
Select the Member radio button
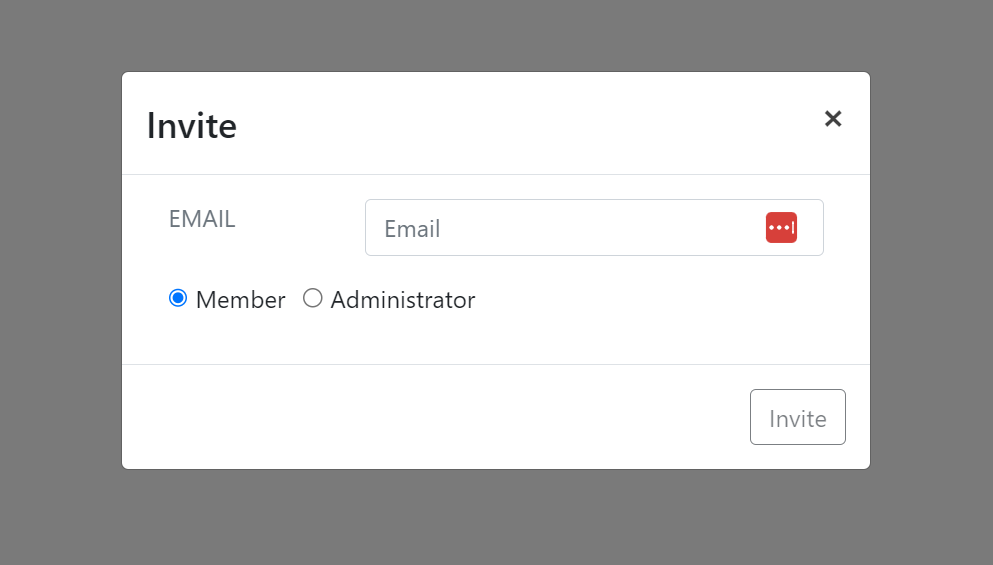[178, 298]
